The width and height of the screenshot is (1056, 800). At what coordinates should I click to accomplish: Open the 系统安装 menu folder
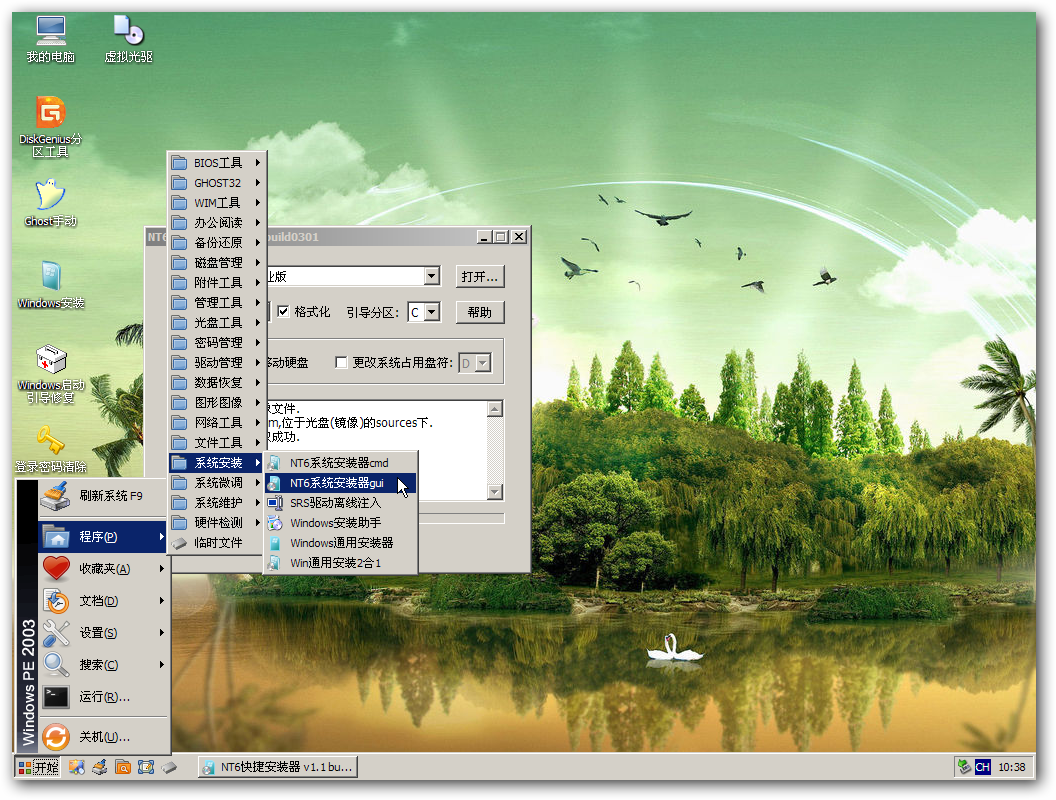click(216, 463)
